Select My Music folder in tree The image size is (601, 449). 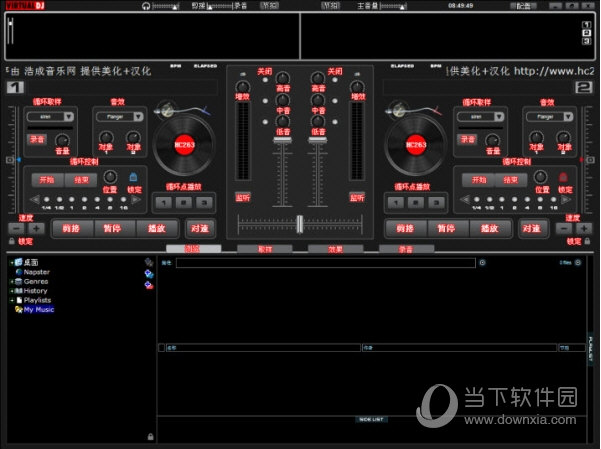(x=39, y=309)
